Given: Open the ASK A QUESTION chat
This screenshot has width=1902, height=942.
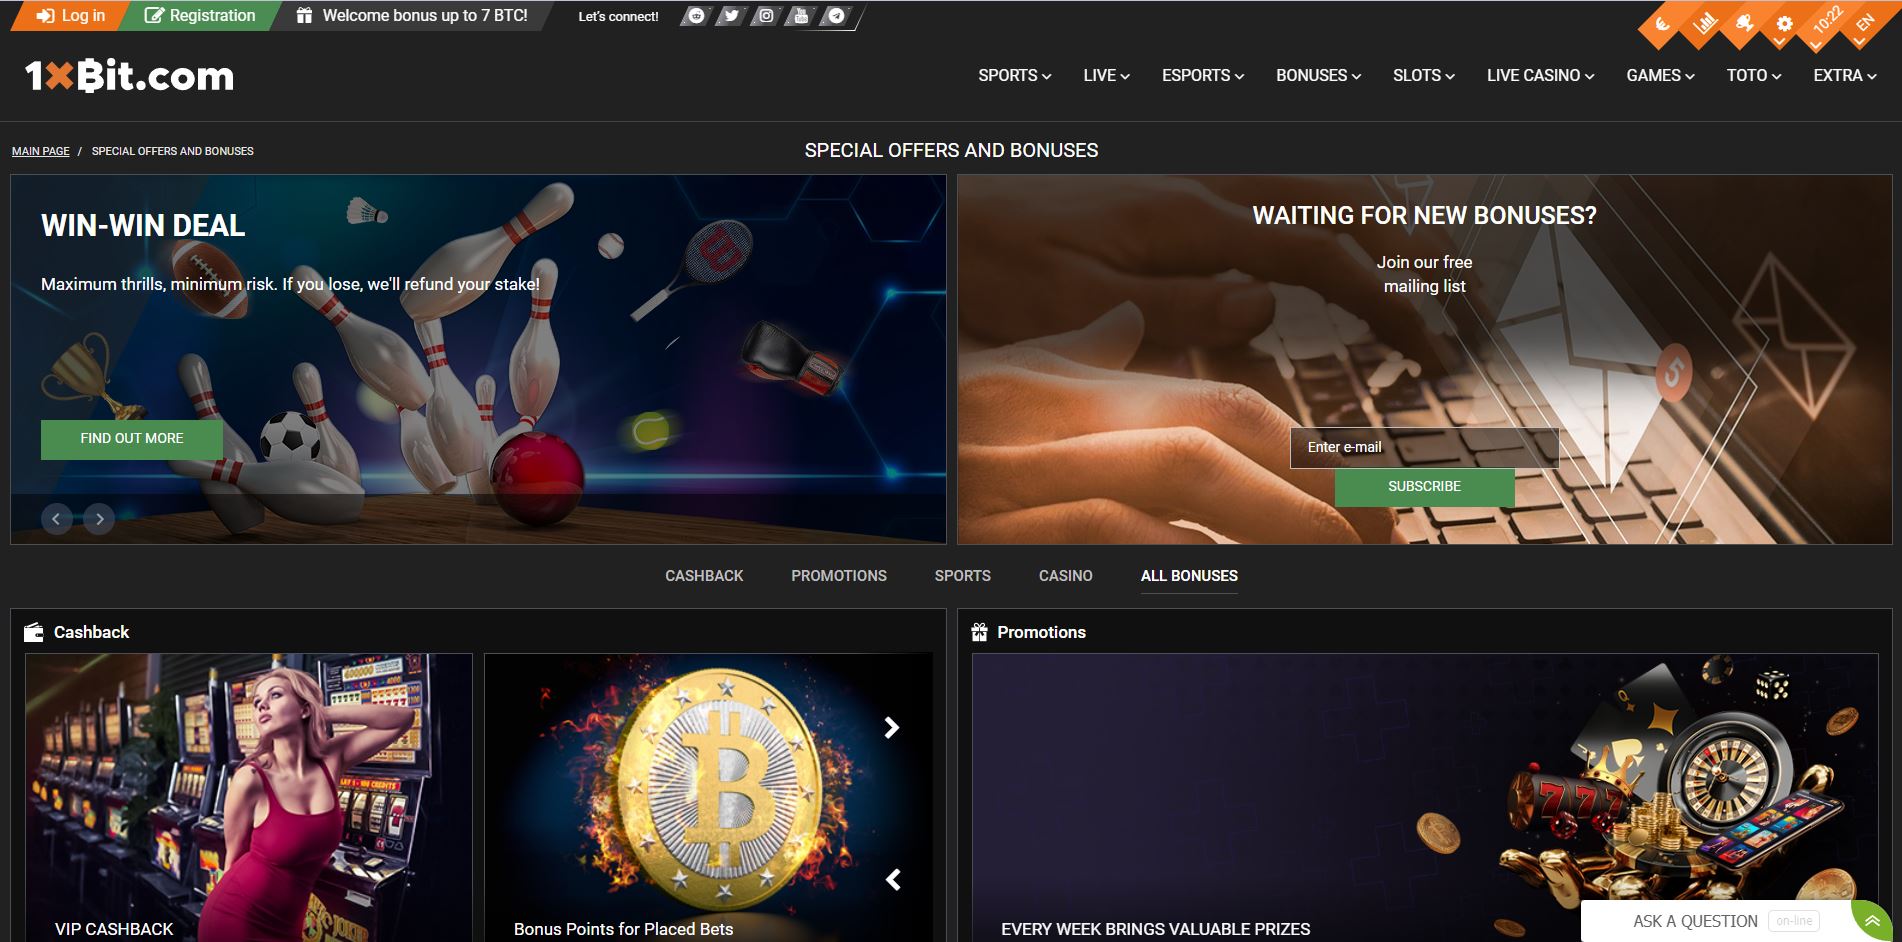Looking at the screenshot, I should tap(1715, 921).
